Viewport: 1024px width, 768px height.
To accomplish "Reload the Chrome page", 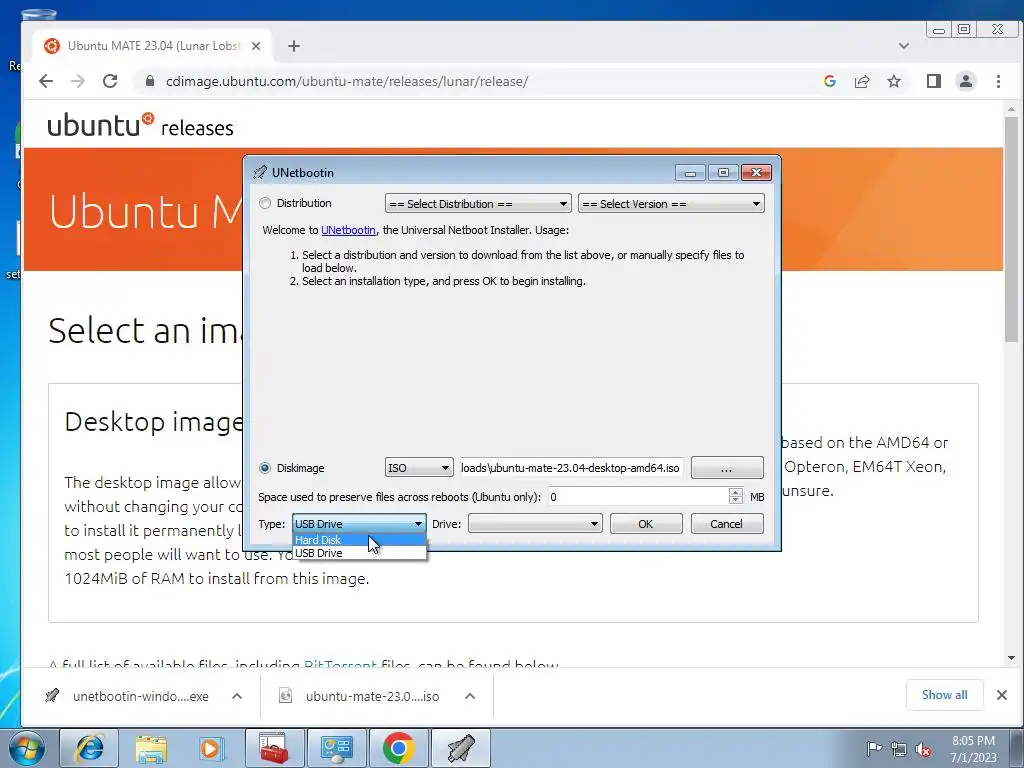I will (110, 81).
